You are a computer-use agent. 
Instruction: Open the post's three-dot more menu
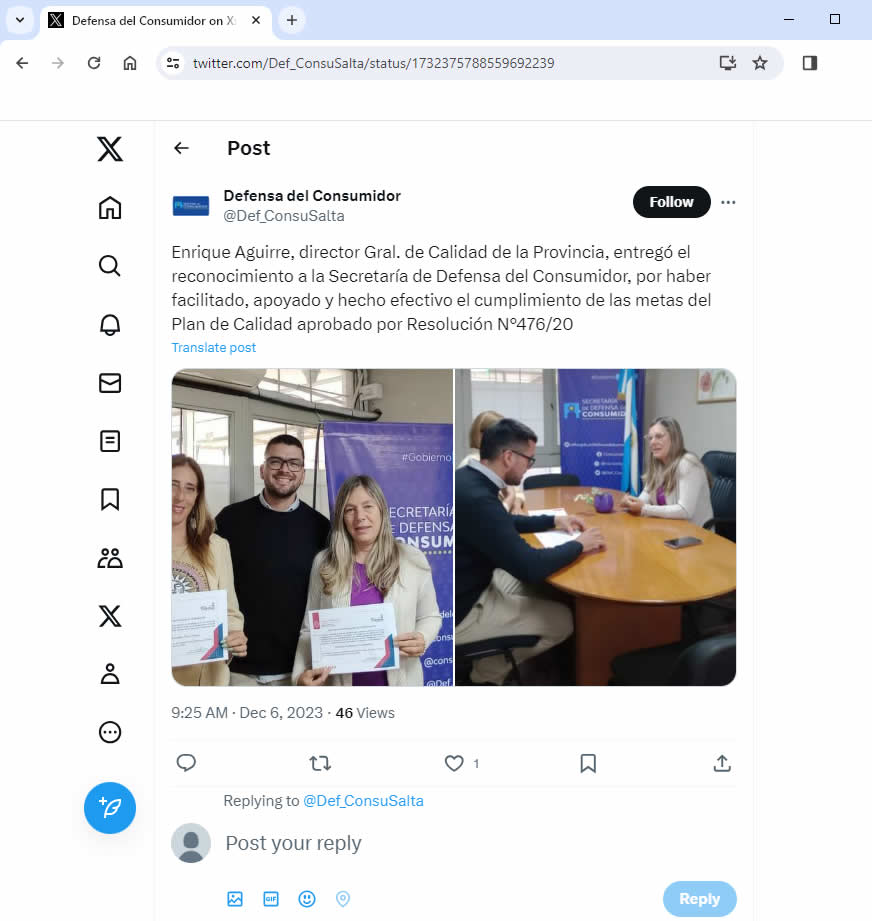[728, 202]
